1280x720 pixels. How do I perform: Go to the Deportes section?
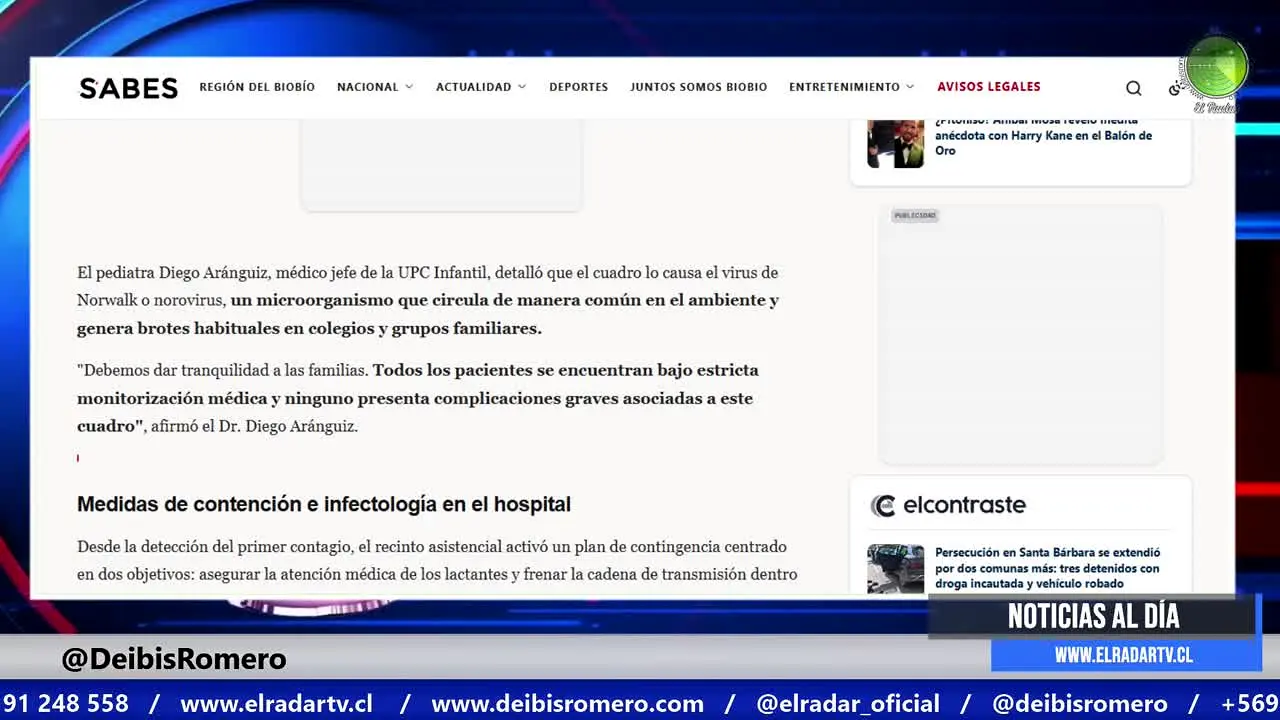tap(578, 87)
